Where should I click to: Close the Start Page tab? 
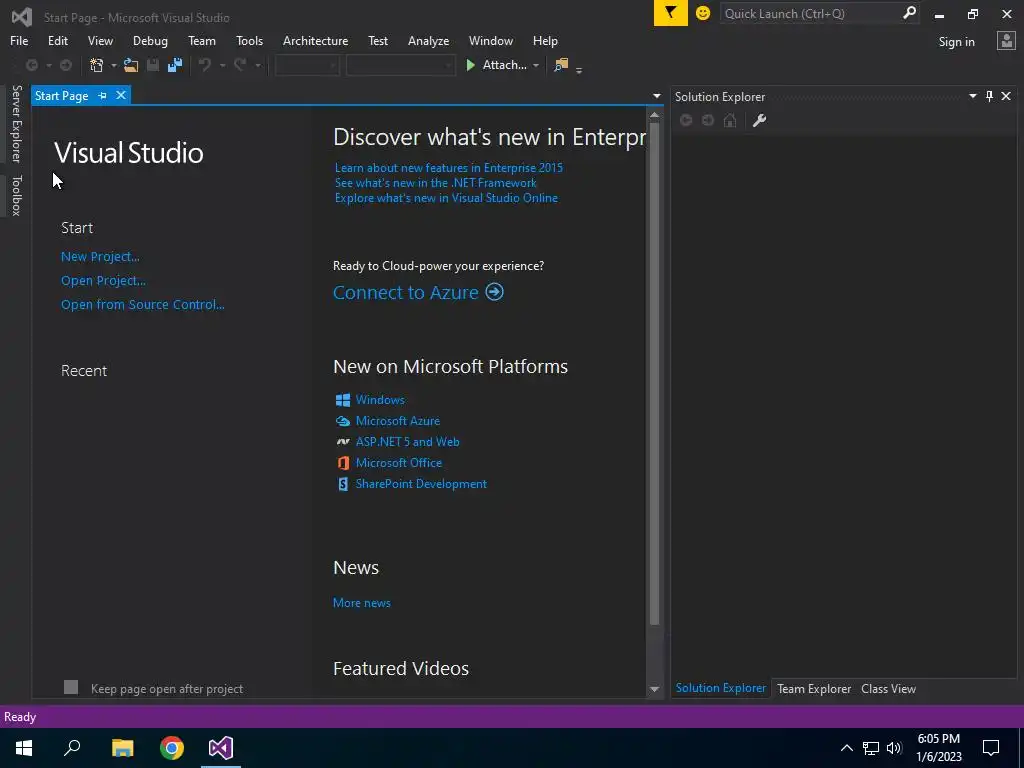121,95
